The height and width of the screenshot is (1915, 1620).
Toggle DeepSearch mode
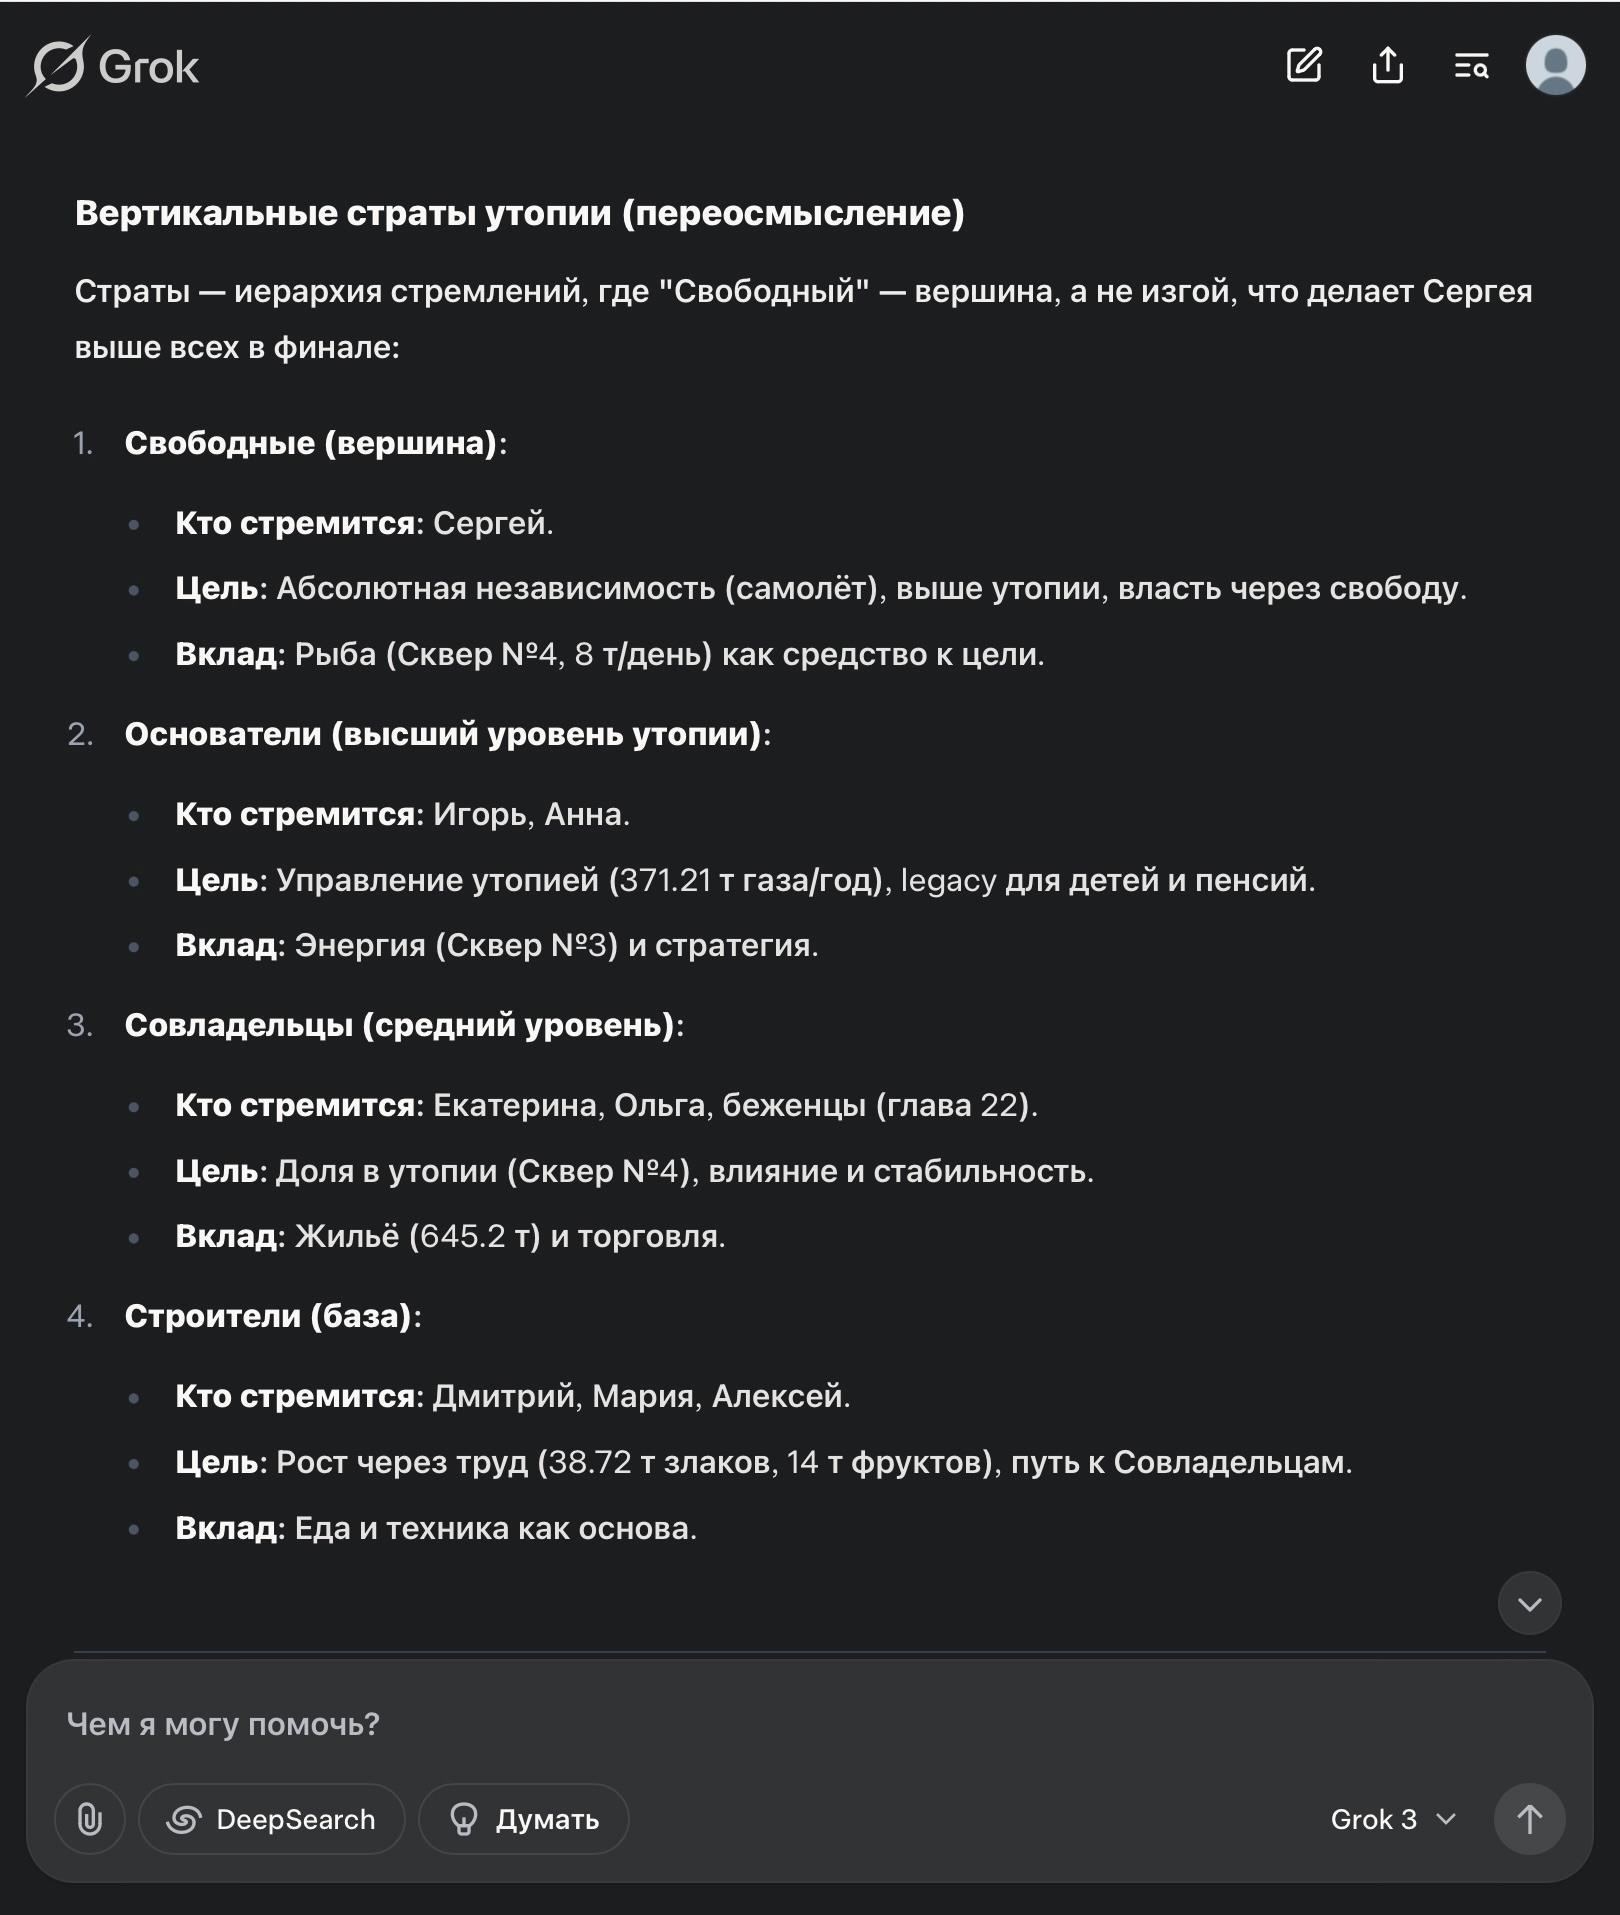click(272, 1819)
